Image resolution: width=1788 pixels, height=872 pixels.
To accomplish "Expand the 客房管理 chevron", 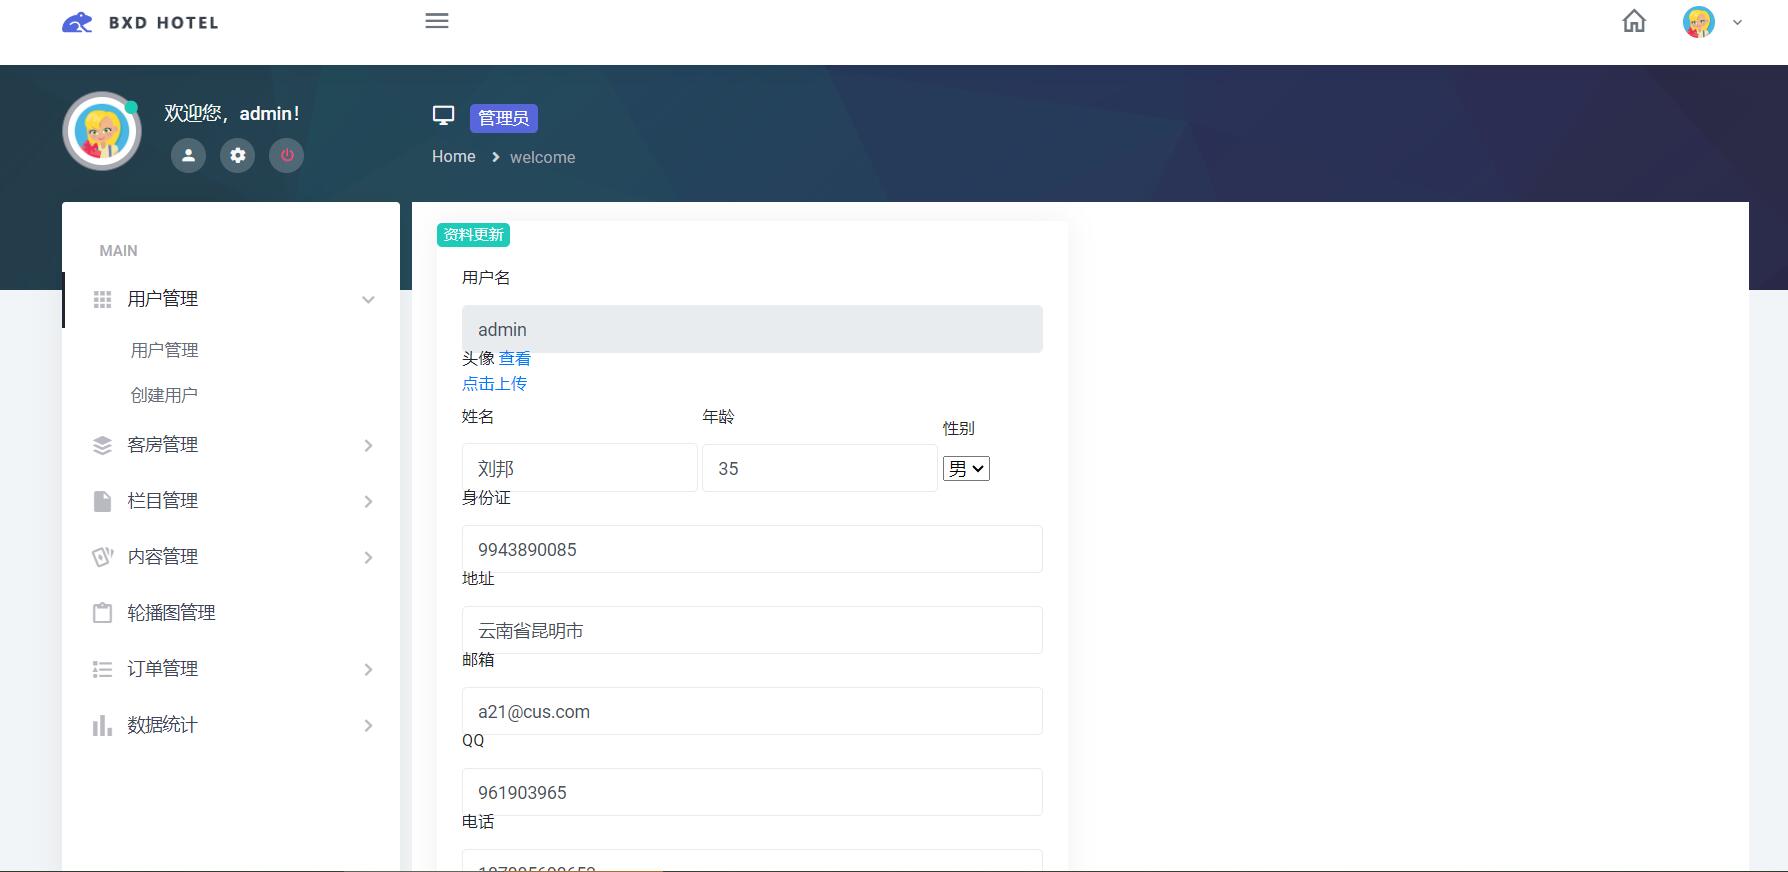I will tap(368, 445).
